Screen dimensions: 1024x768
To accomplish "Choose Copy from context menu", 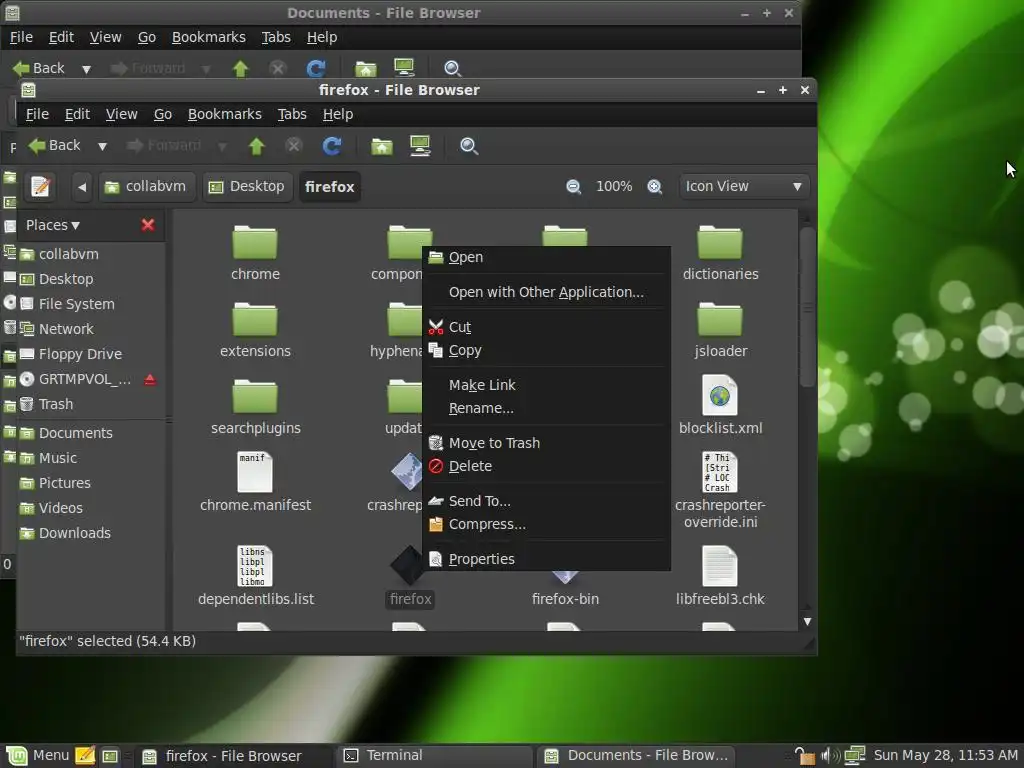I will pos(547,350).
